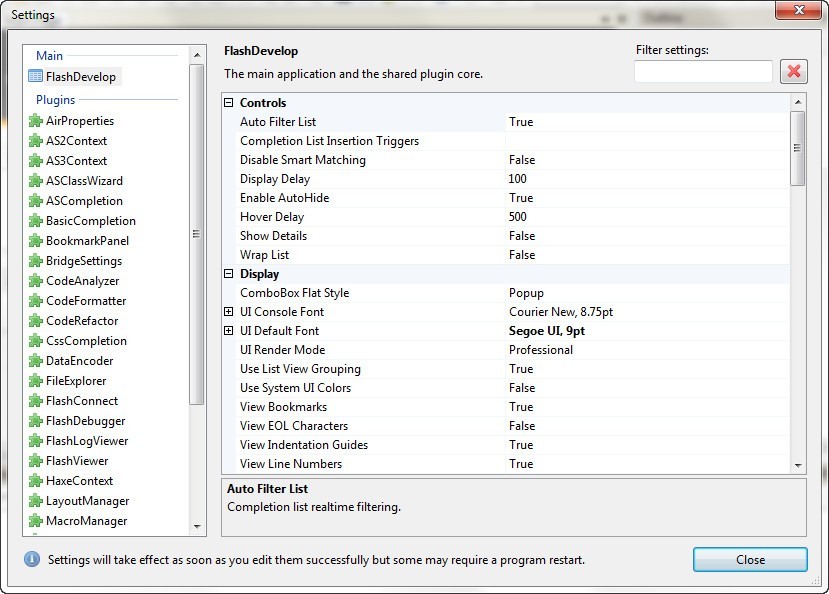Expand the UI Console Font property
The height and width of the screenshot is (594, 829).
click(x=228, y=312)
